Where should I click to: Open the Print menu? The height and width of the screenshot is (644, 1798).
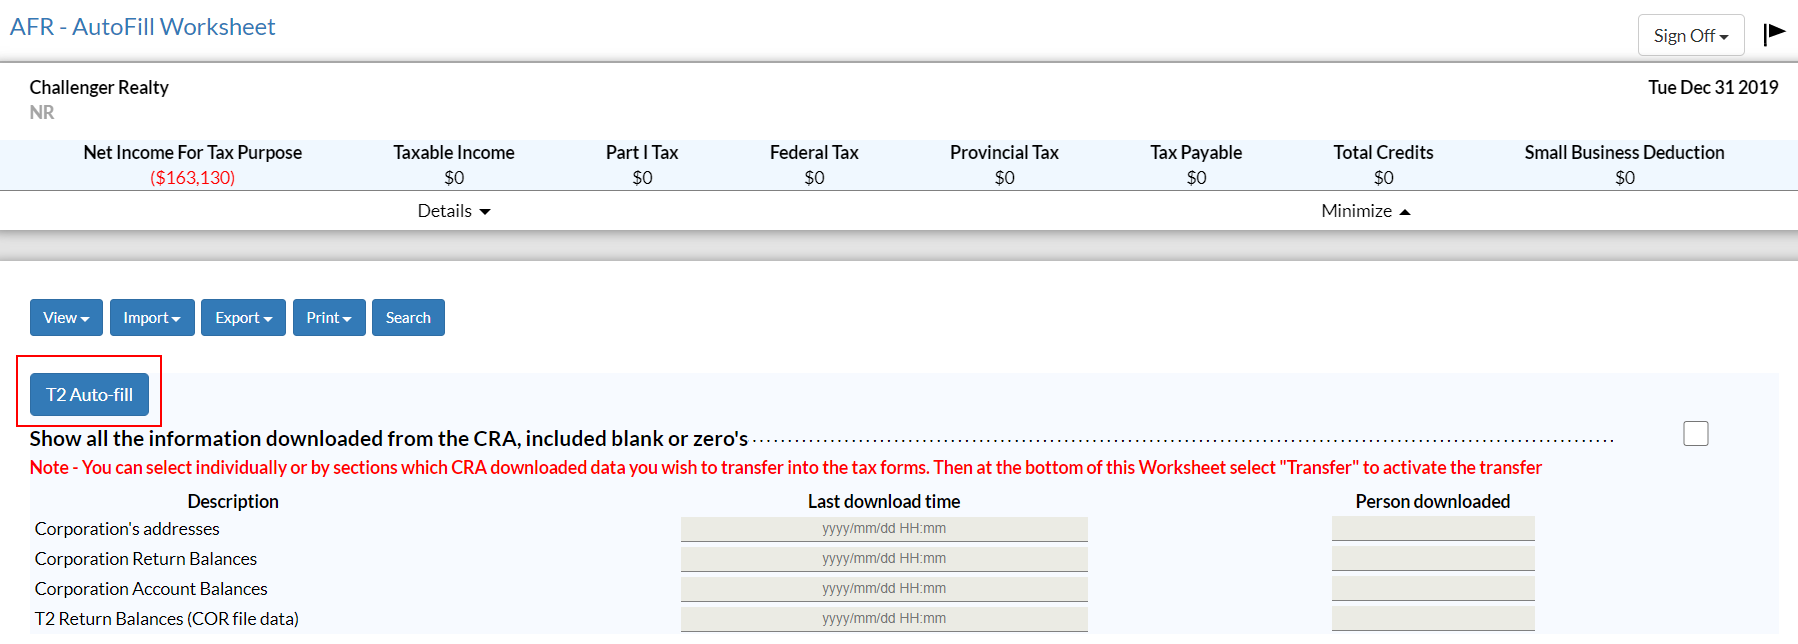coord(329,318)
